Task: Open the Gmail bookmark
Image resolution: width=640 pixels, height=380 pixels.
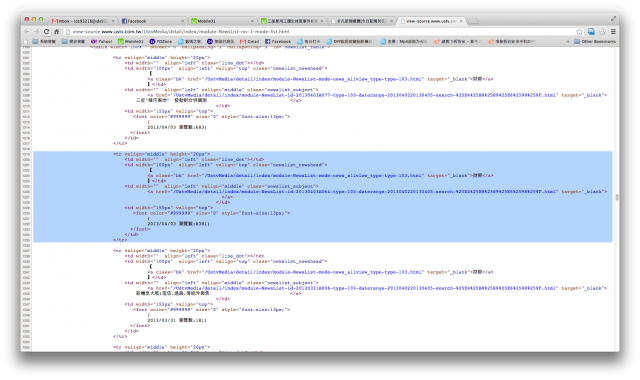Action: (249, 41)
